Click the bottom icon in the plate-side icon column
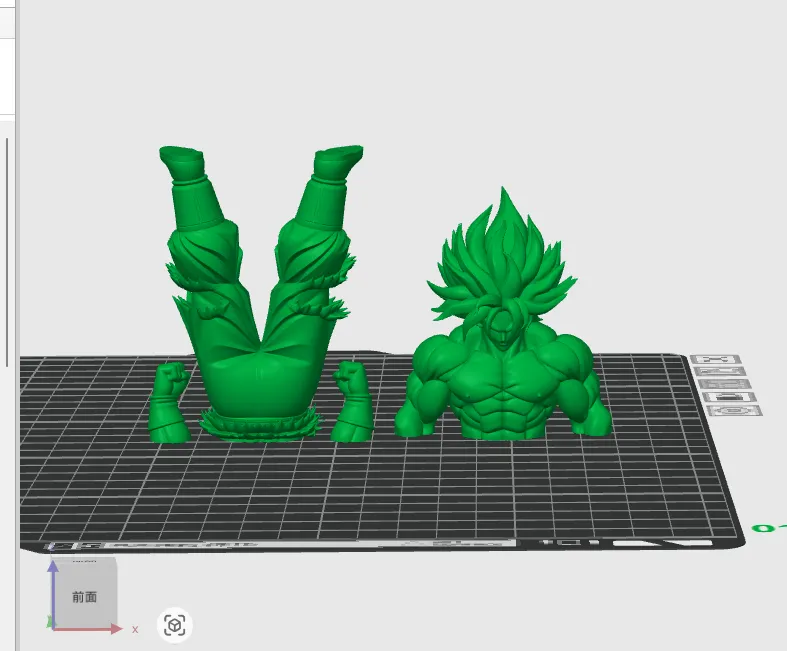The width and height of the screenshot is (787, 651). point(734,411)
